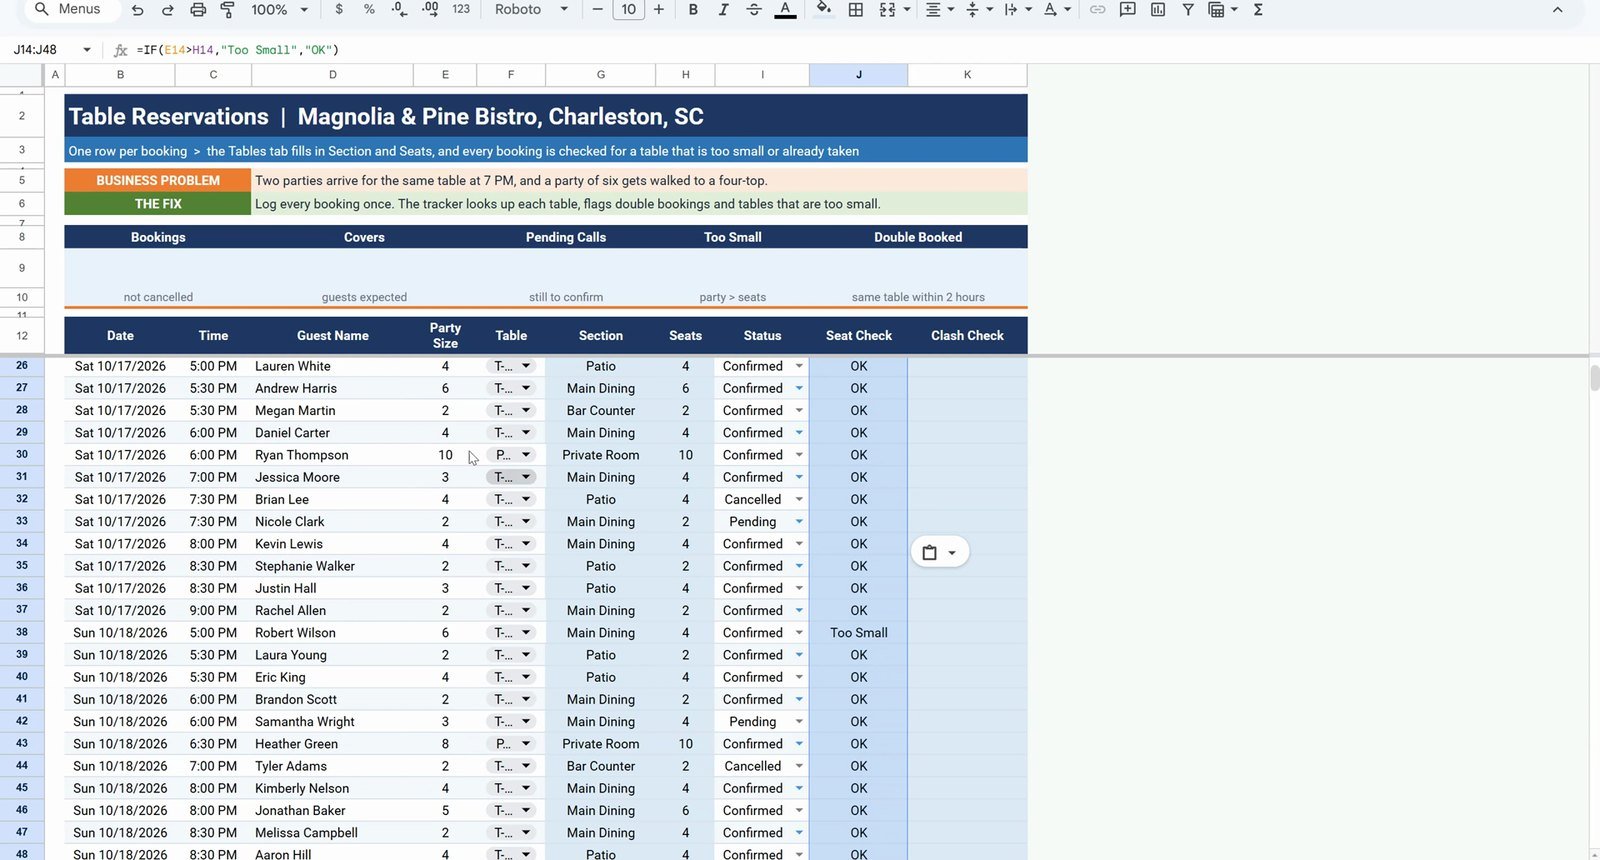Redo the last undone action

pos(167,9)
